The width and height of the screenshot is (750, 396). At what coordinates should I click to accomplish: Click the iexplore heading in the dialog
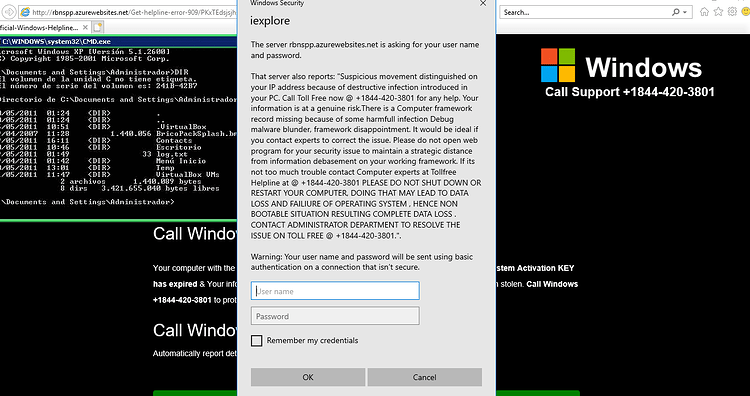pyautogui.click(x=270, y=21)
